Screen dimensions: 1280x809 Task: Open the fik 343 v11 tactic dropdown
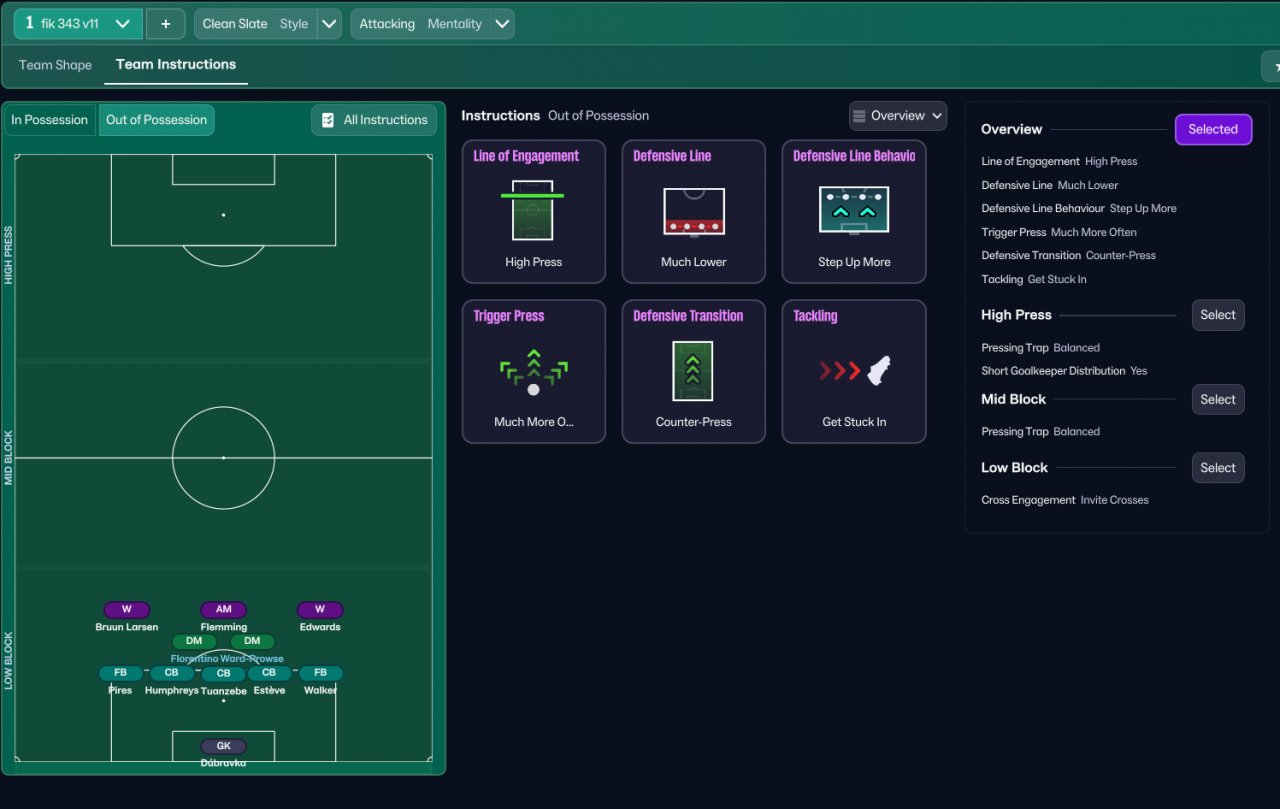(x=78, y=24)
